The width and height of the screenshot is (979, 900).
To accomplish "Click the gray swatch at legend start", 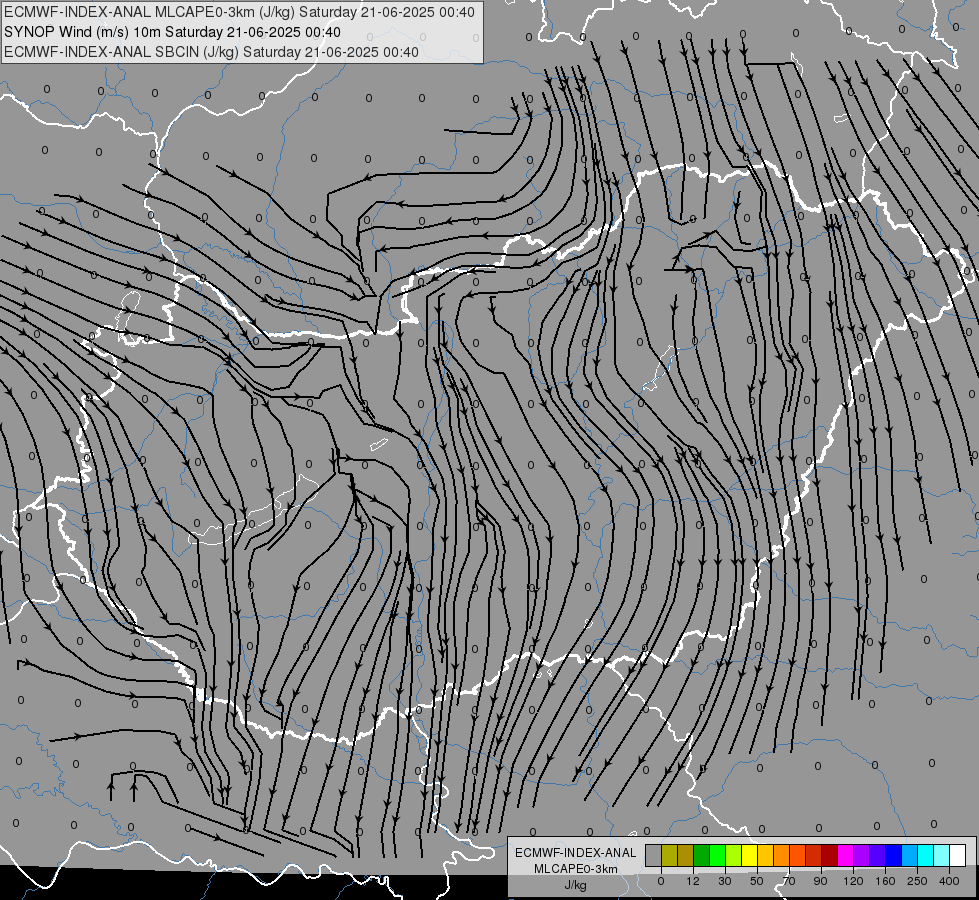I will click(653, 855).
